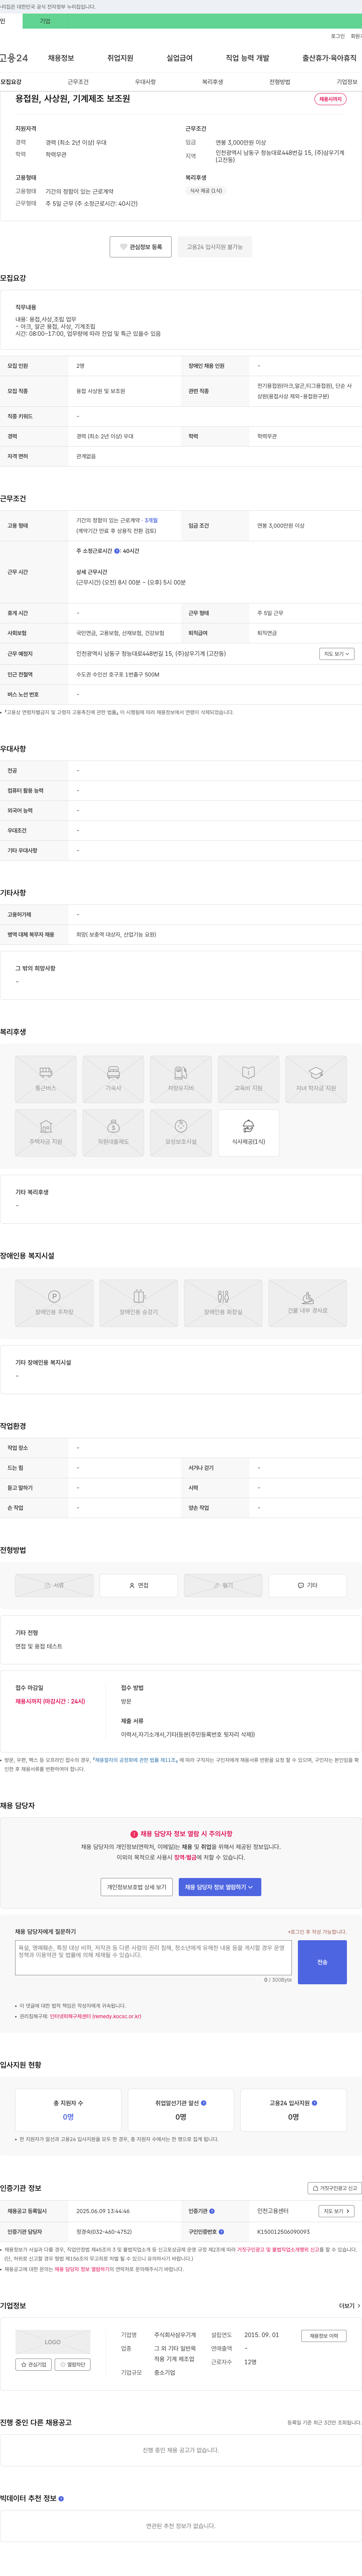Toggle the 관심기업 star button
Viewport: 362px width, 2576px height.
tap(34, 2365)
